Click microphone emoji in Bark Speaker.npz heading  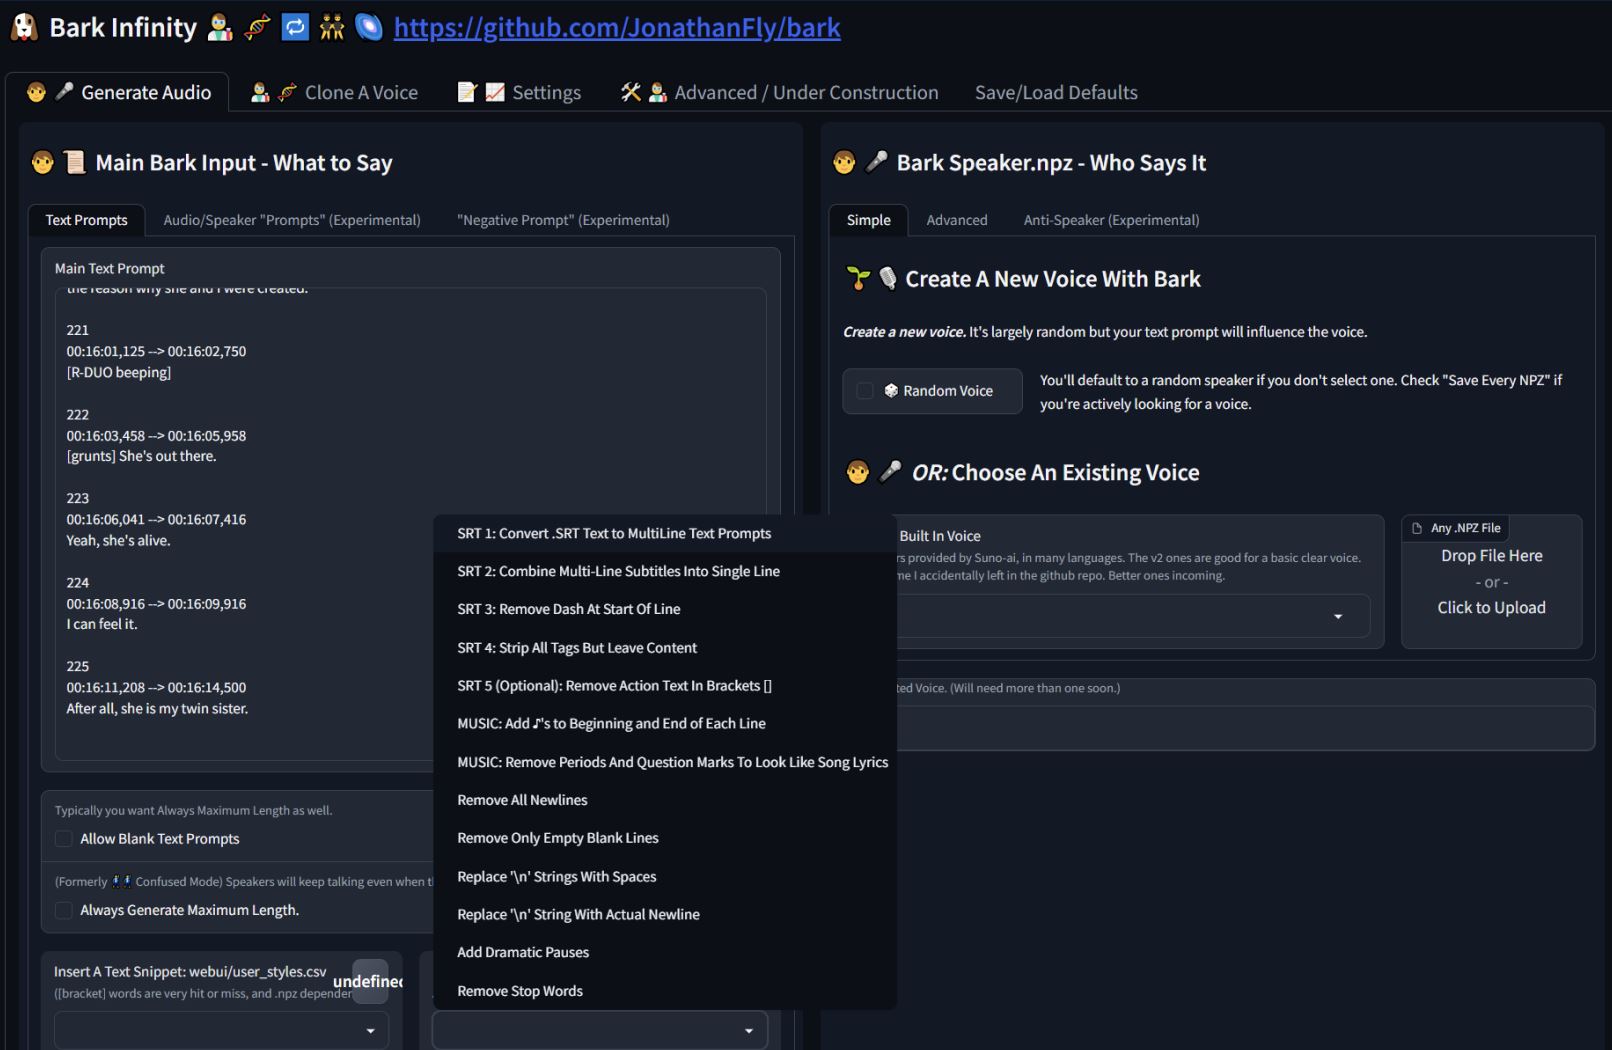(876, 162)
